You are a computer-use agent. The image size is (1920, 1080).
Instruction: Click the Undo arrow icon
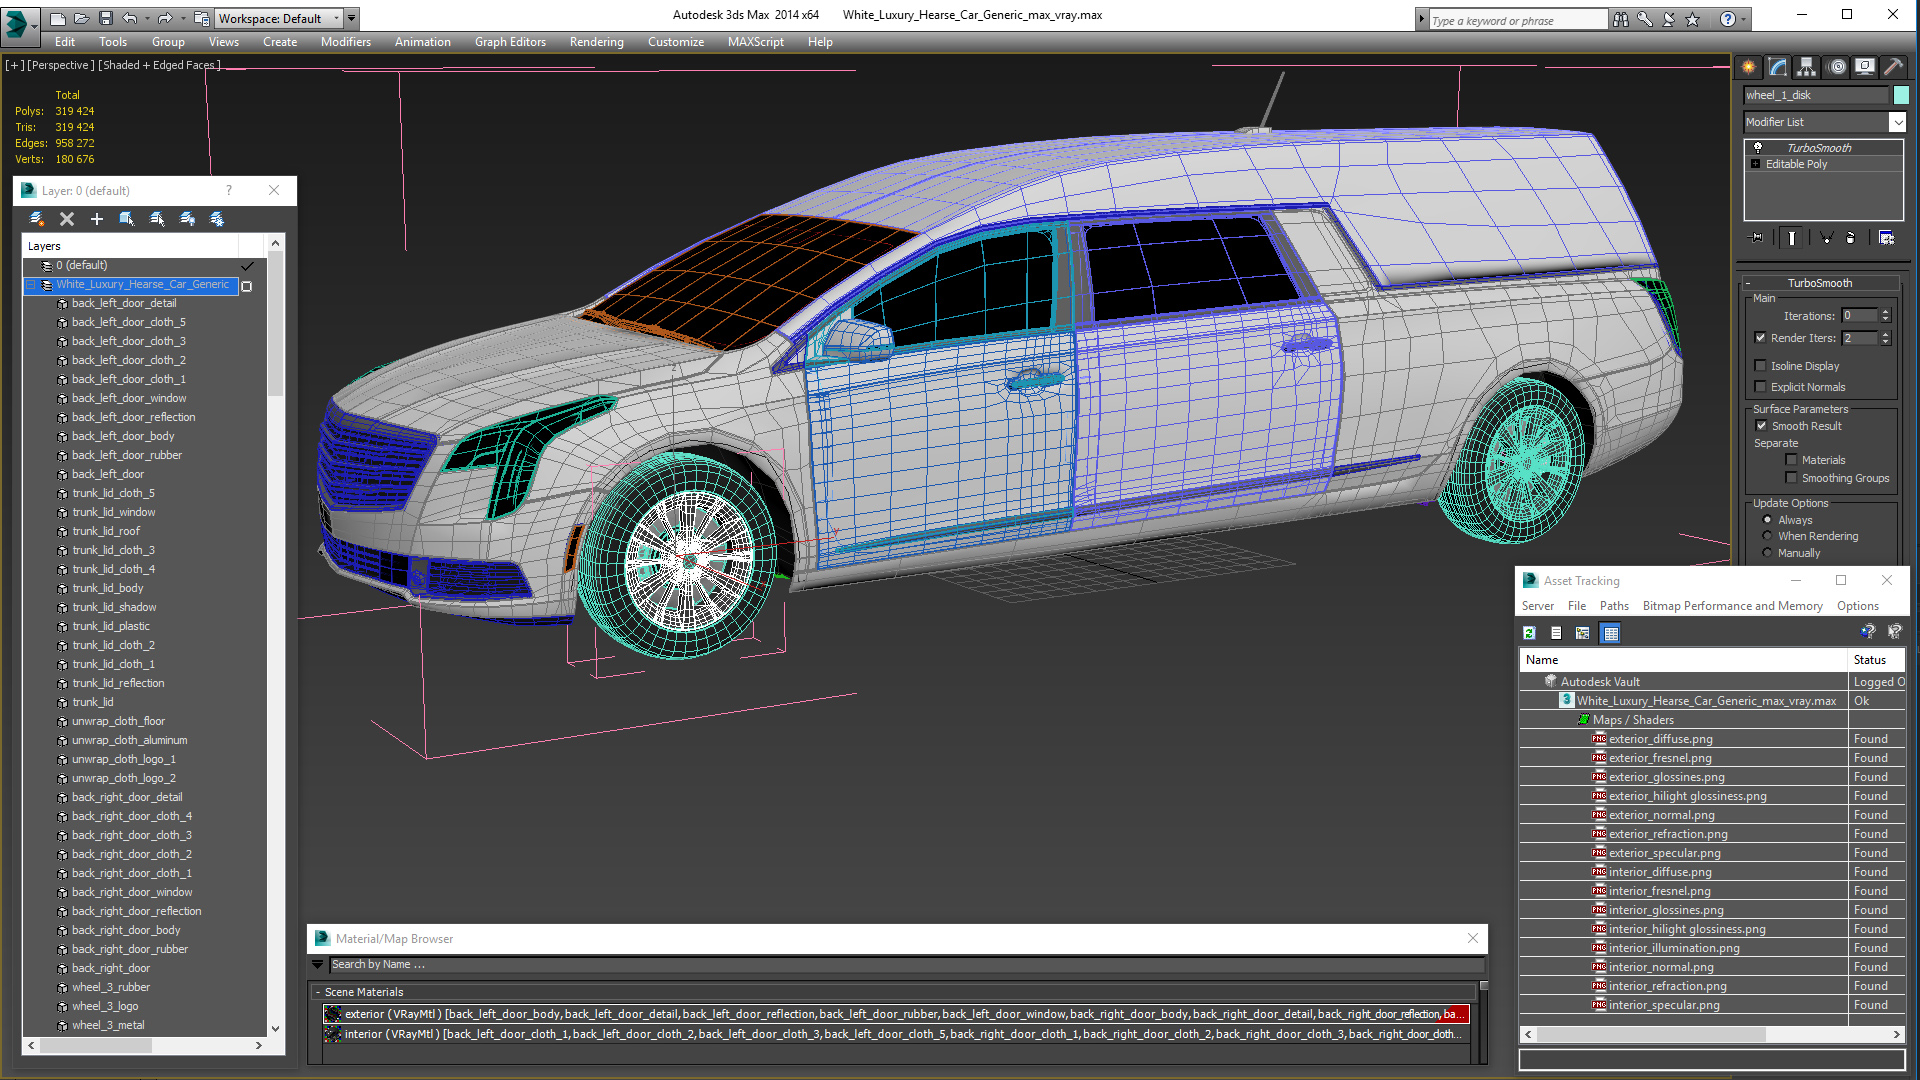[129, 18]
